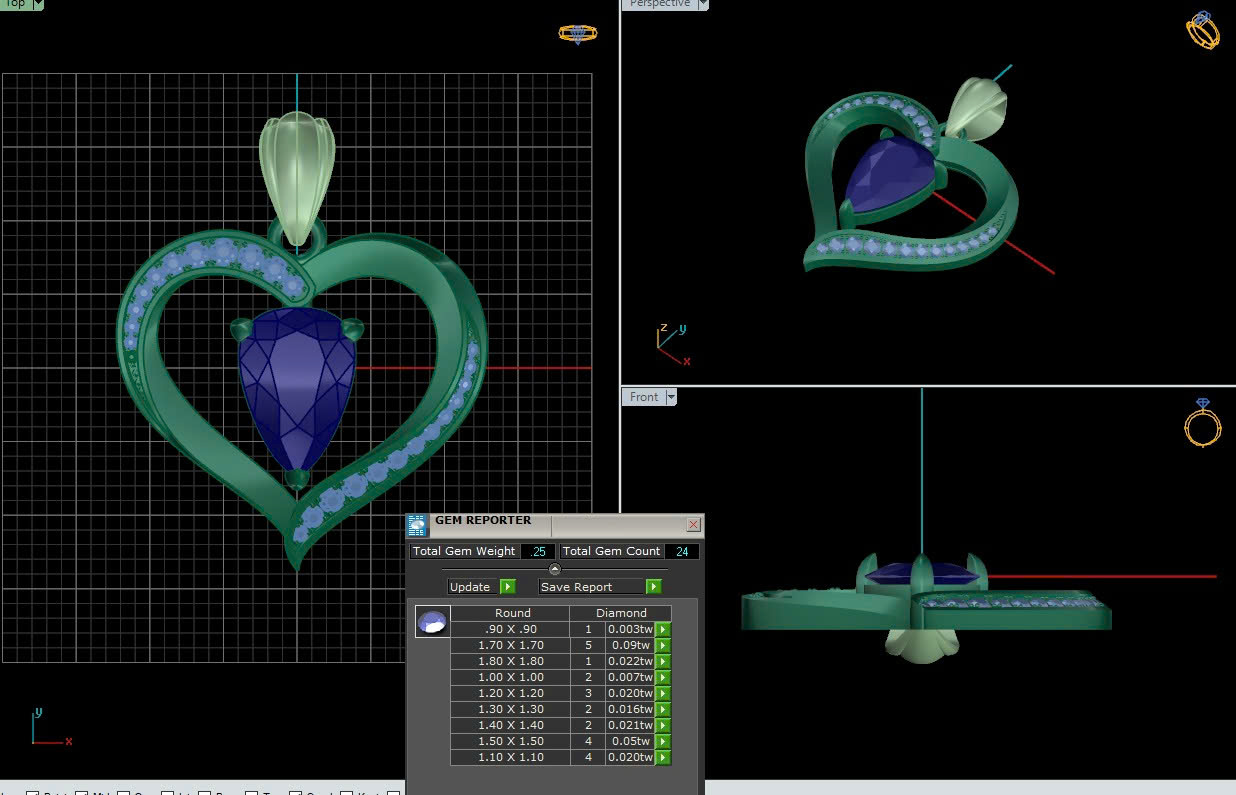1236x795 pixels.
Task: Select the round gem thumbnail
Action: point(432,621)
